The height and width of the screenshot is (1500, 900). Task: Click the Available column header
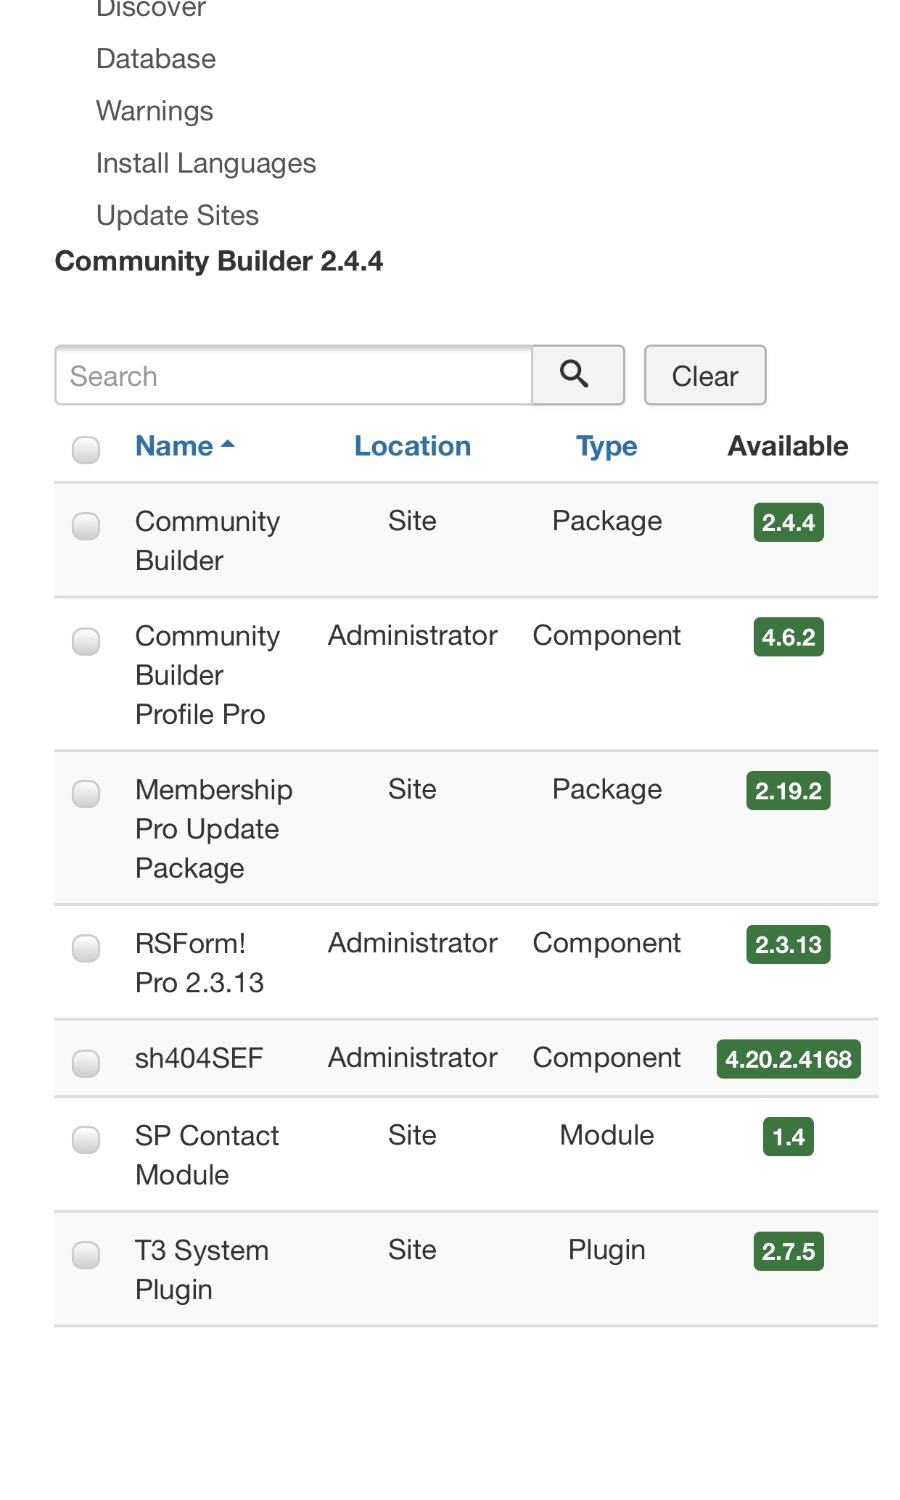(788, 446)
